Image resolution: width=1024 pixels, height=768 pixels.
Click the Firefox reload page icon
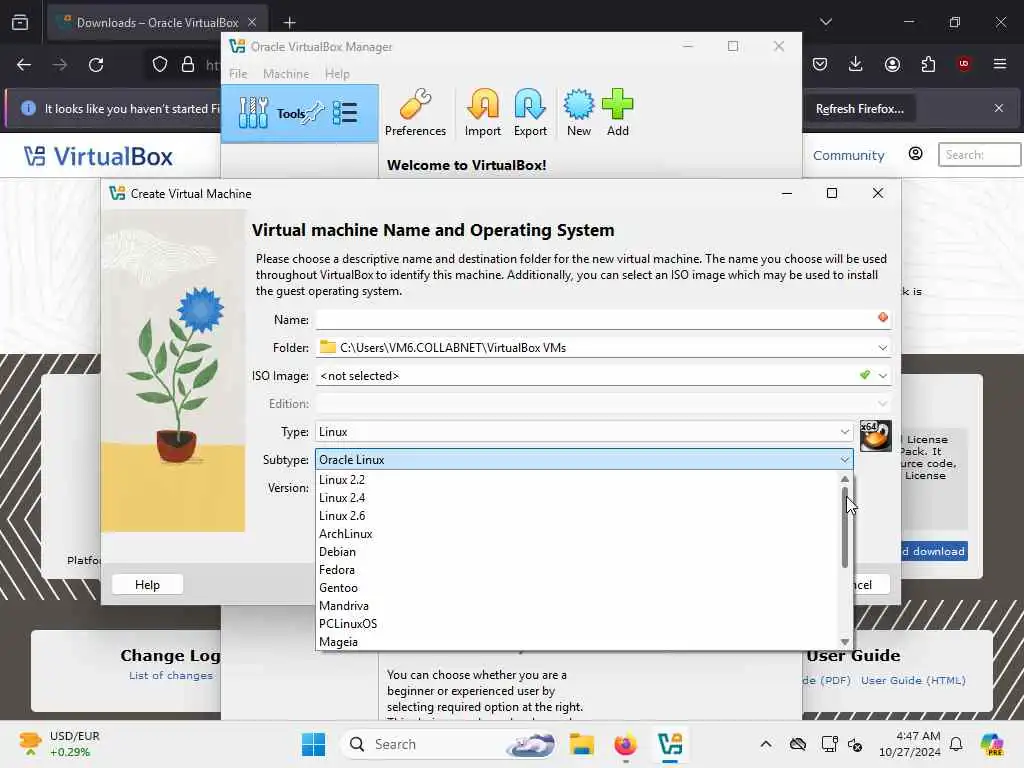point(96,65)
